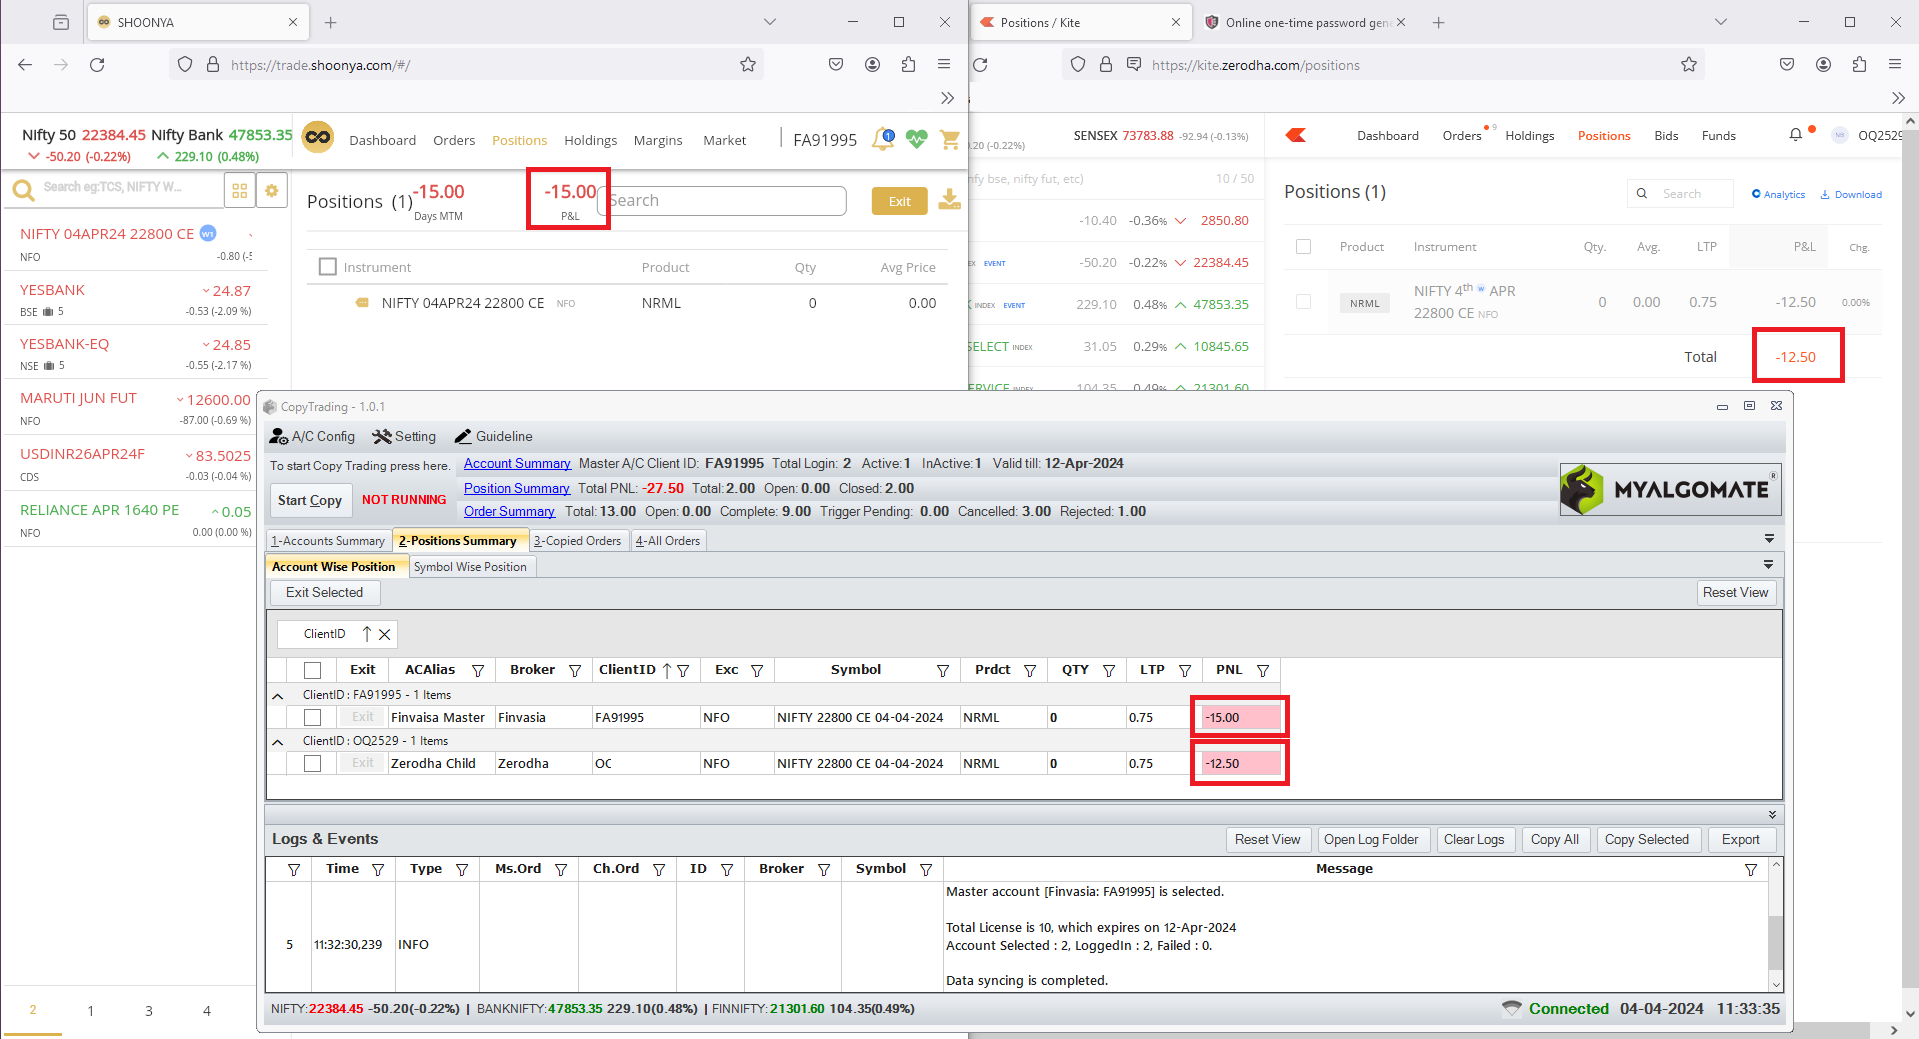Switch to Shoonya watchlist page 3
Screen dimensions: 1919x1039
point(149,1011)
